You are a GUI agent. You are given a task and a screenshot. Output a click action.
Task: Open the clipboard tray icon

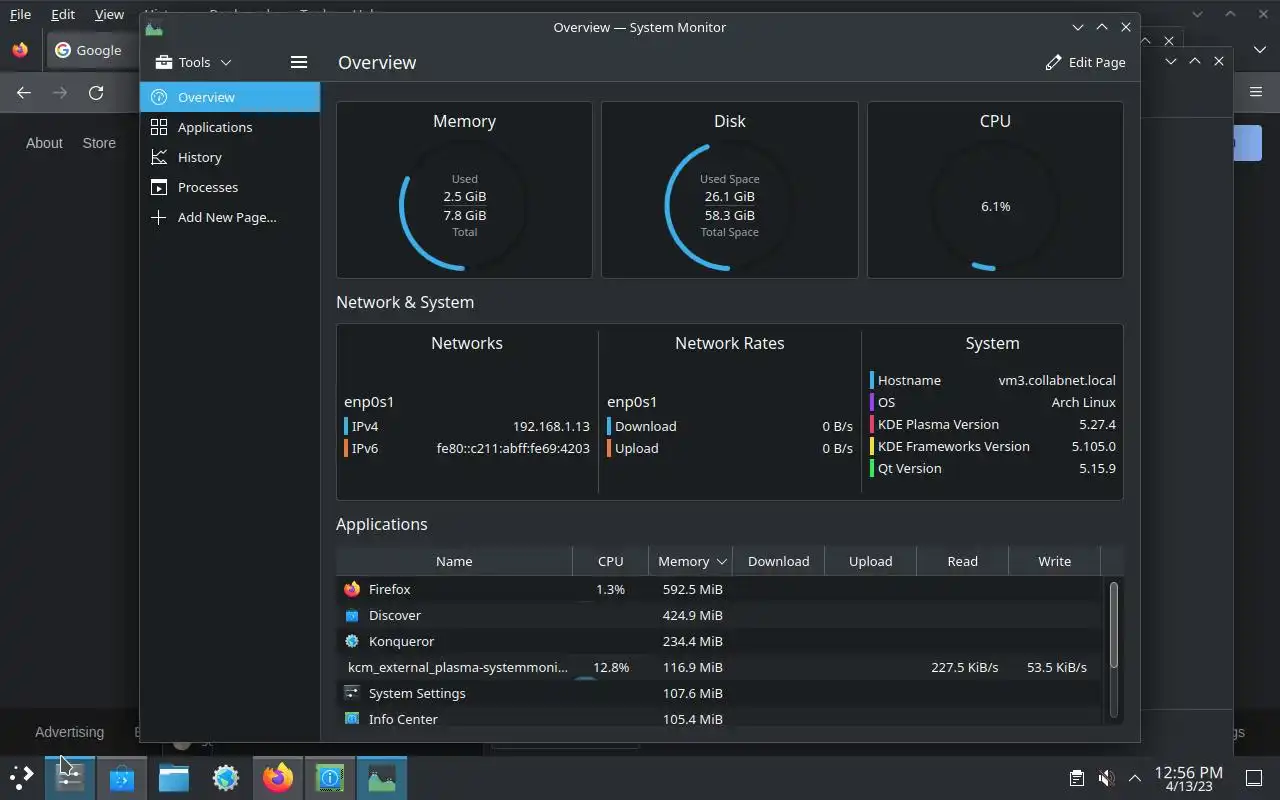1077,778
